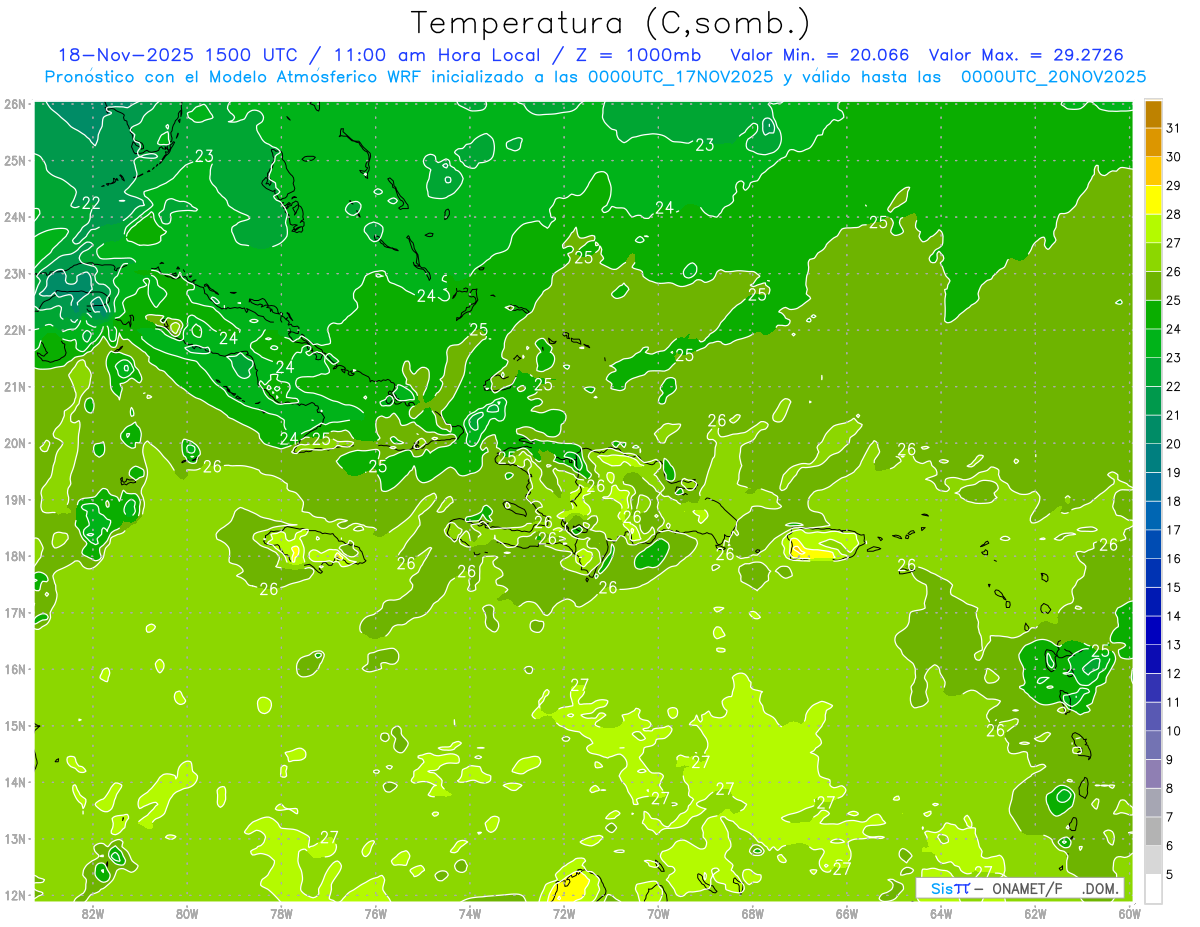Click the ONAMET logo box on the map

click(1020, 888)
